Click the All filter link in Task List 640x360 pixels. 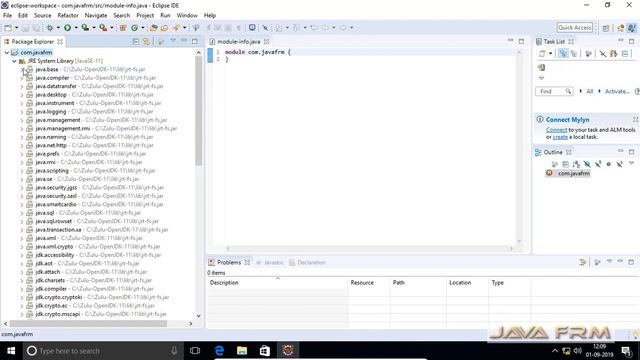589,91
